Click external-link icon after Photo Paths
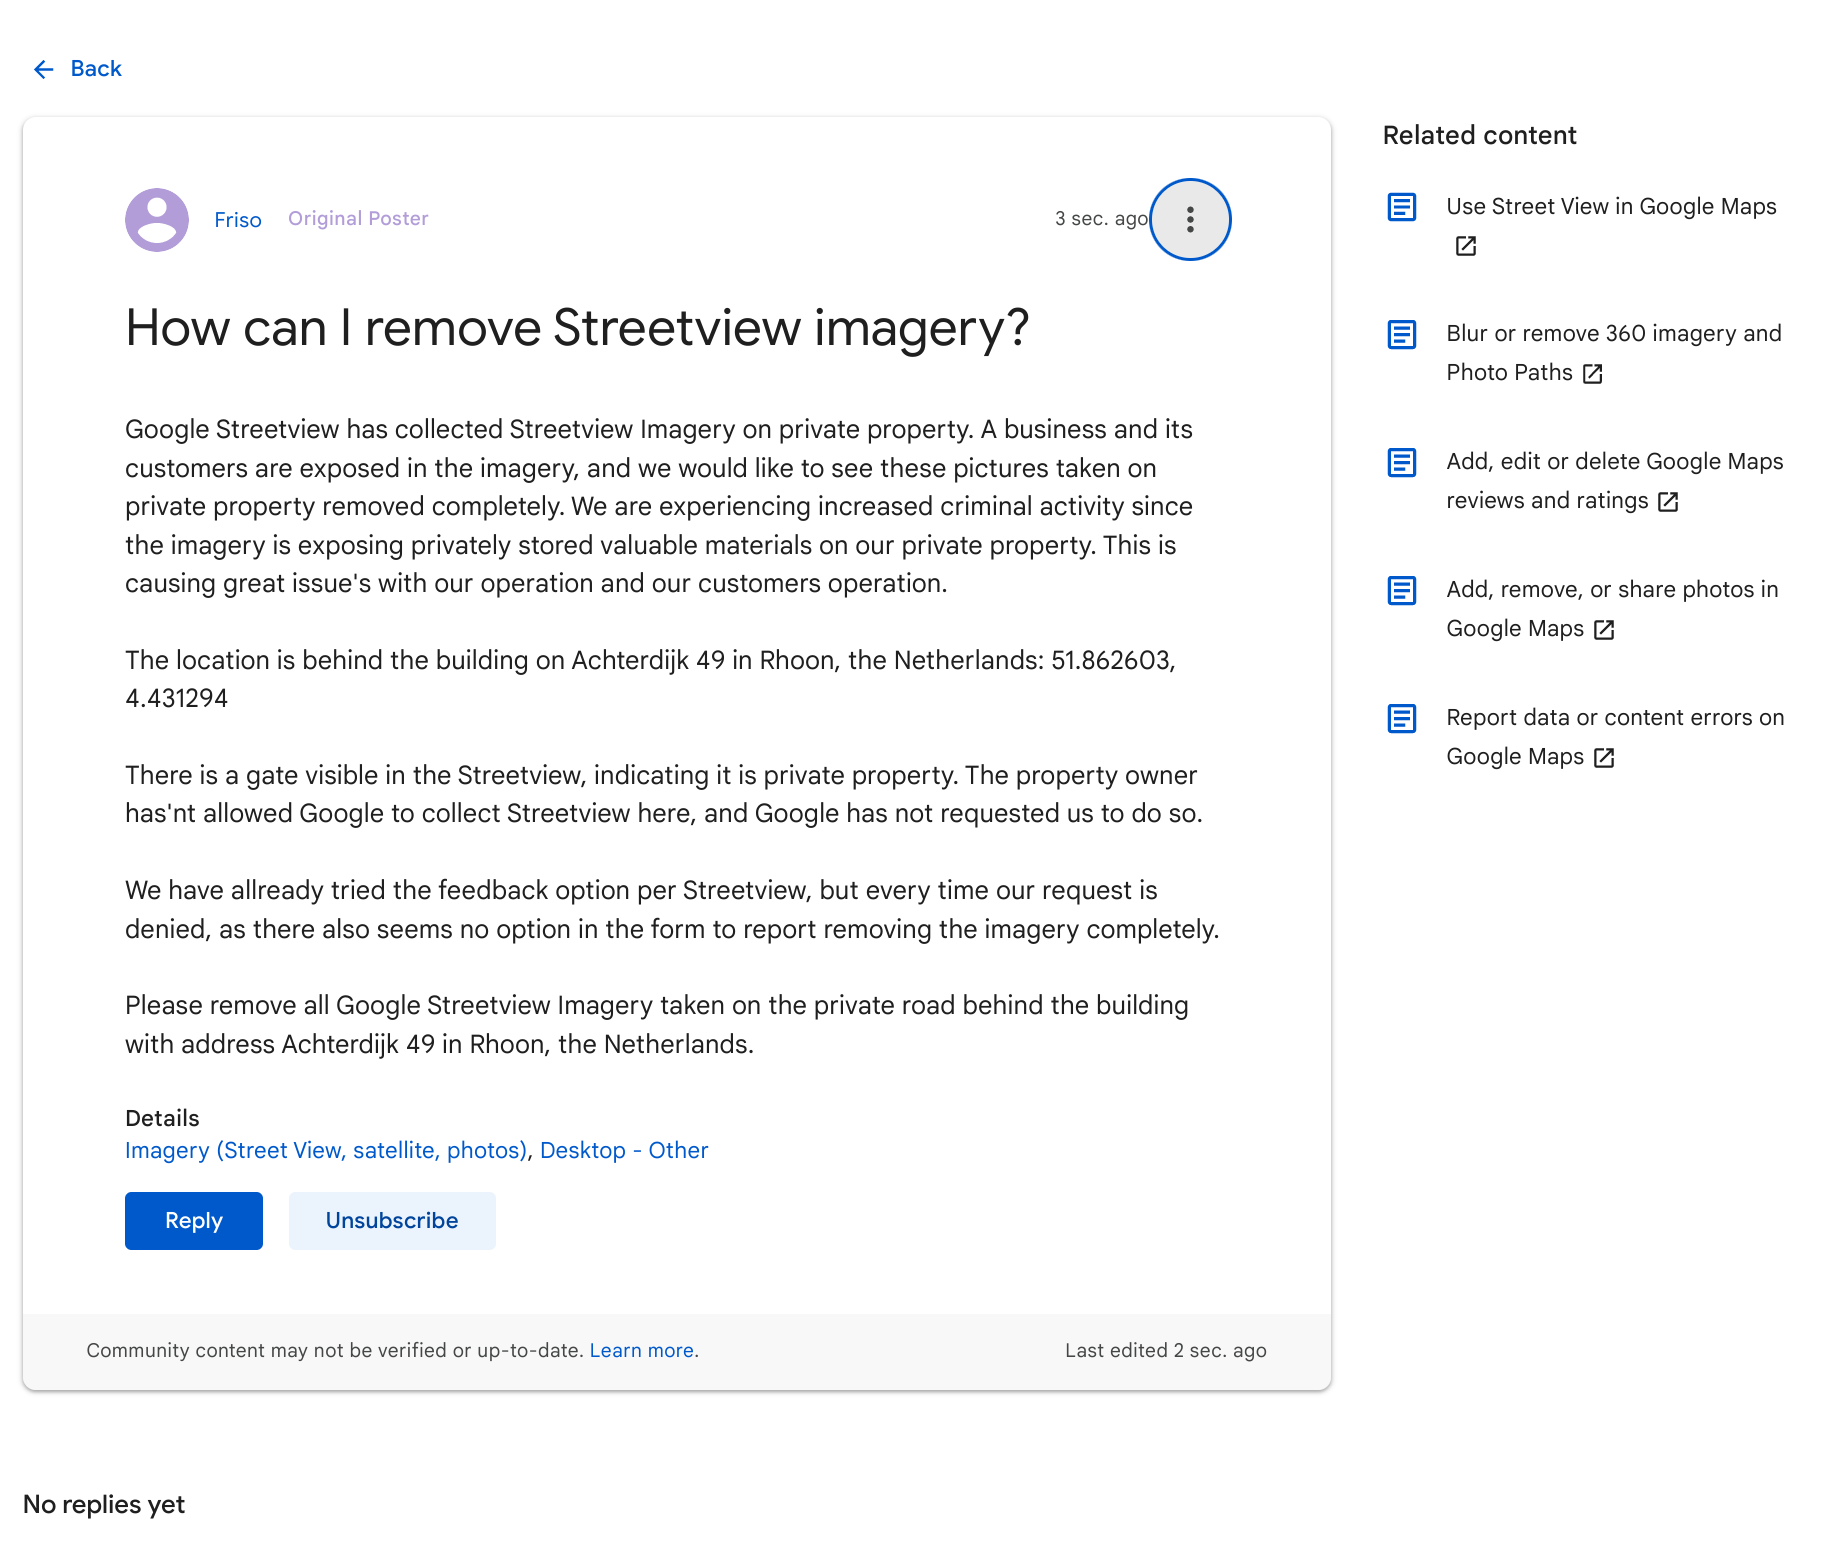The height and width of the screenshot is (1545, 1847). point(1593,374)
